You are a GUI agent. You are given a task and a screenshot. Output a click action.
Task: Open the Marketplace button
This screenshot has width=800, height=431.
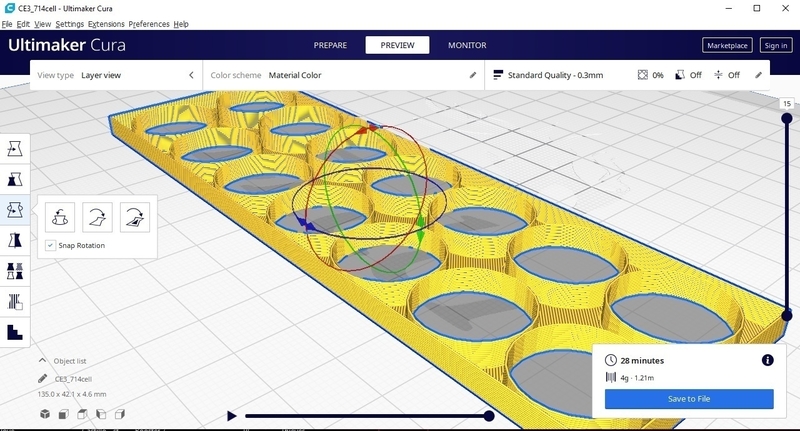(x=727, y=45)
